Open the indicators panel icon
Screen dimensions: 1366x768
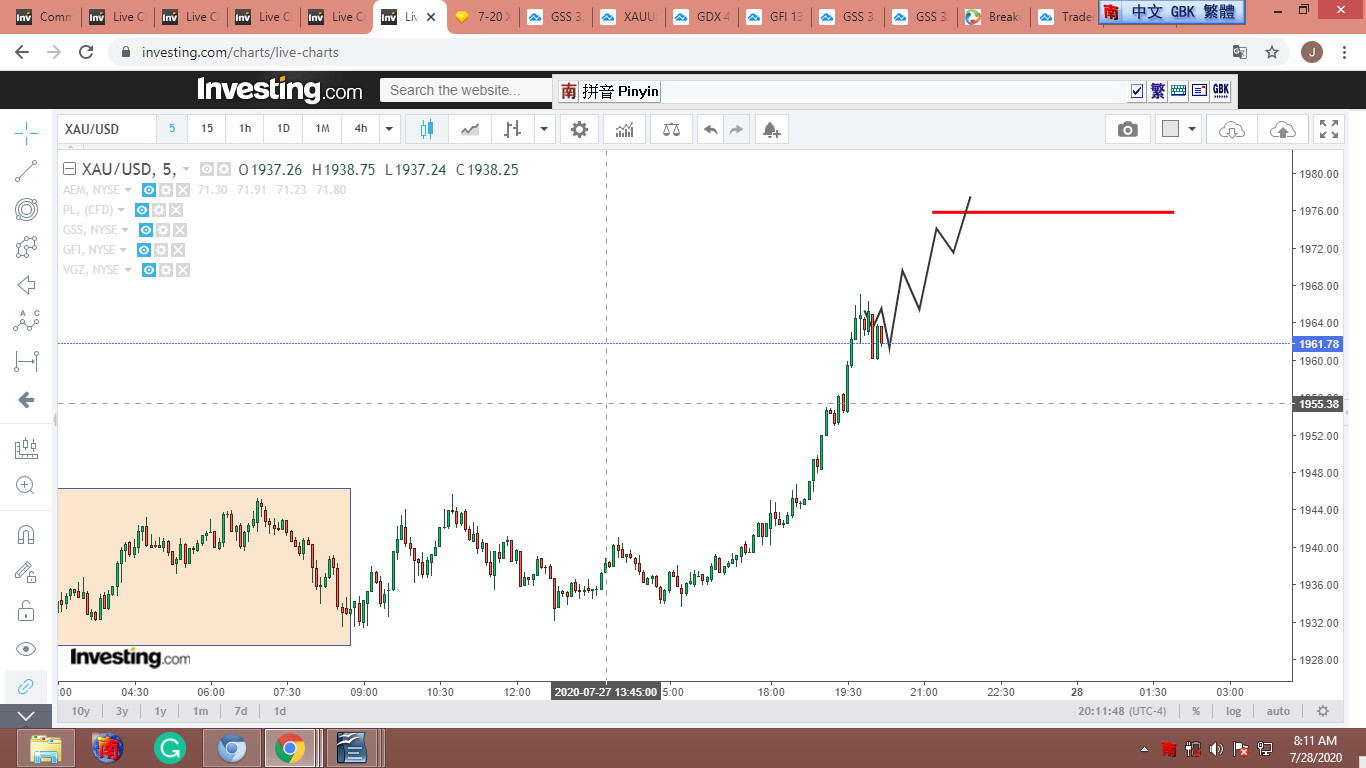coord(625,129)
